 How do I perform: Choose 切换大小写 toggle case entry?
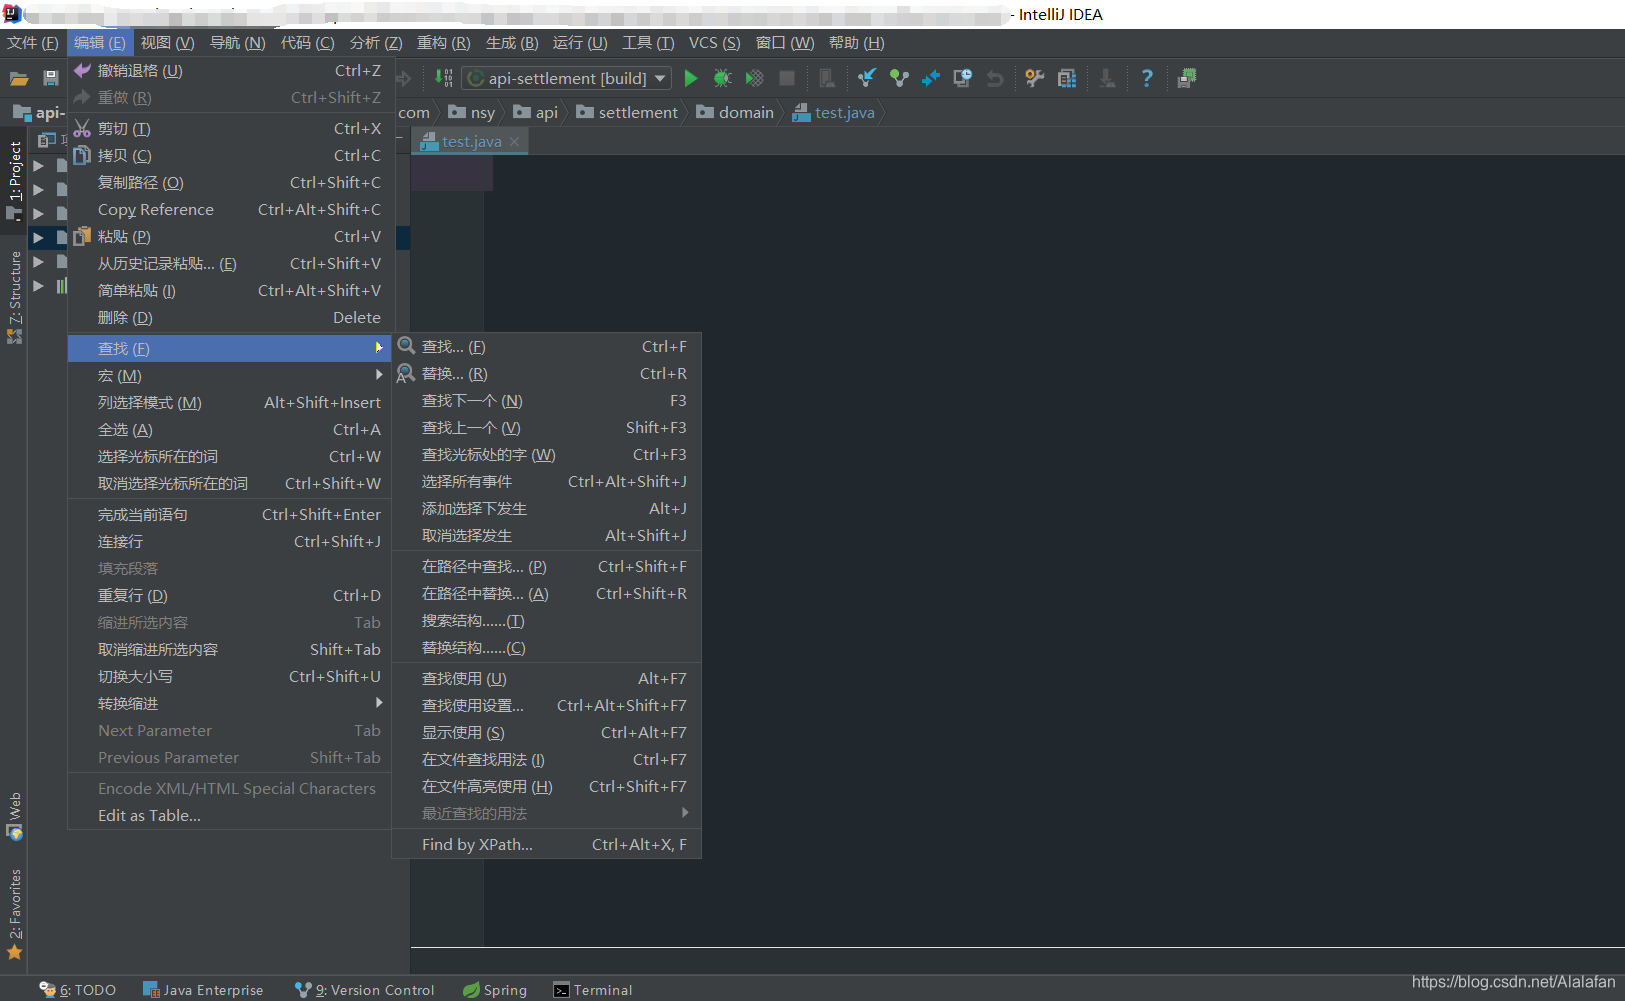[x=229, y=677]
